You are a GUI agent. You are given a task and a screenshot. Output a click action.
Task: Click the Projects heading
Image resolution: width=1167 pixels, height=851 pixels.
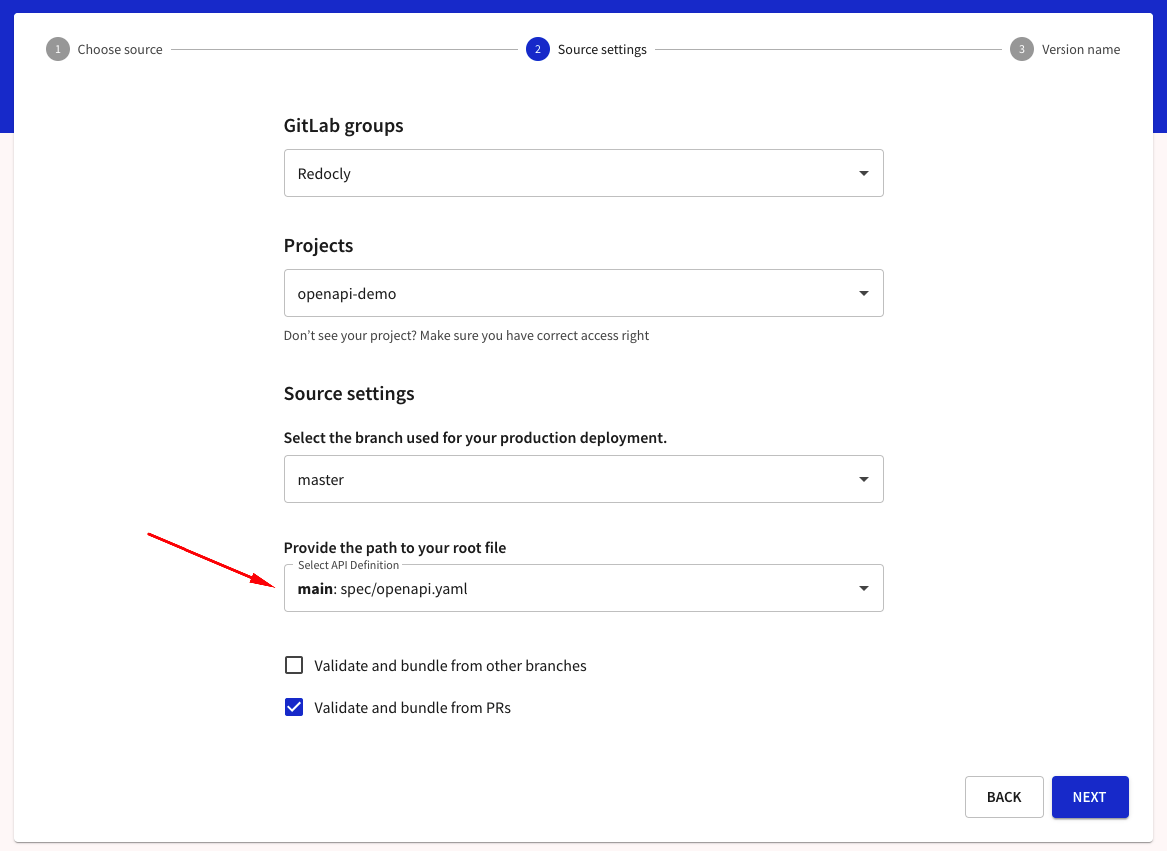tap(318, 246)
